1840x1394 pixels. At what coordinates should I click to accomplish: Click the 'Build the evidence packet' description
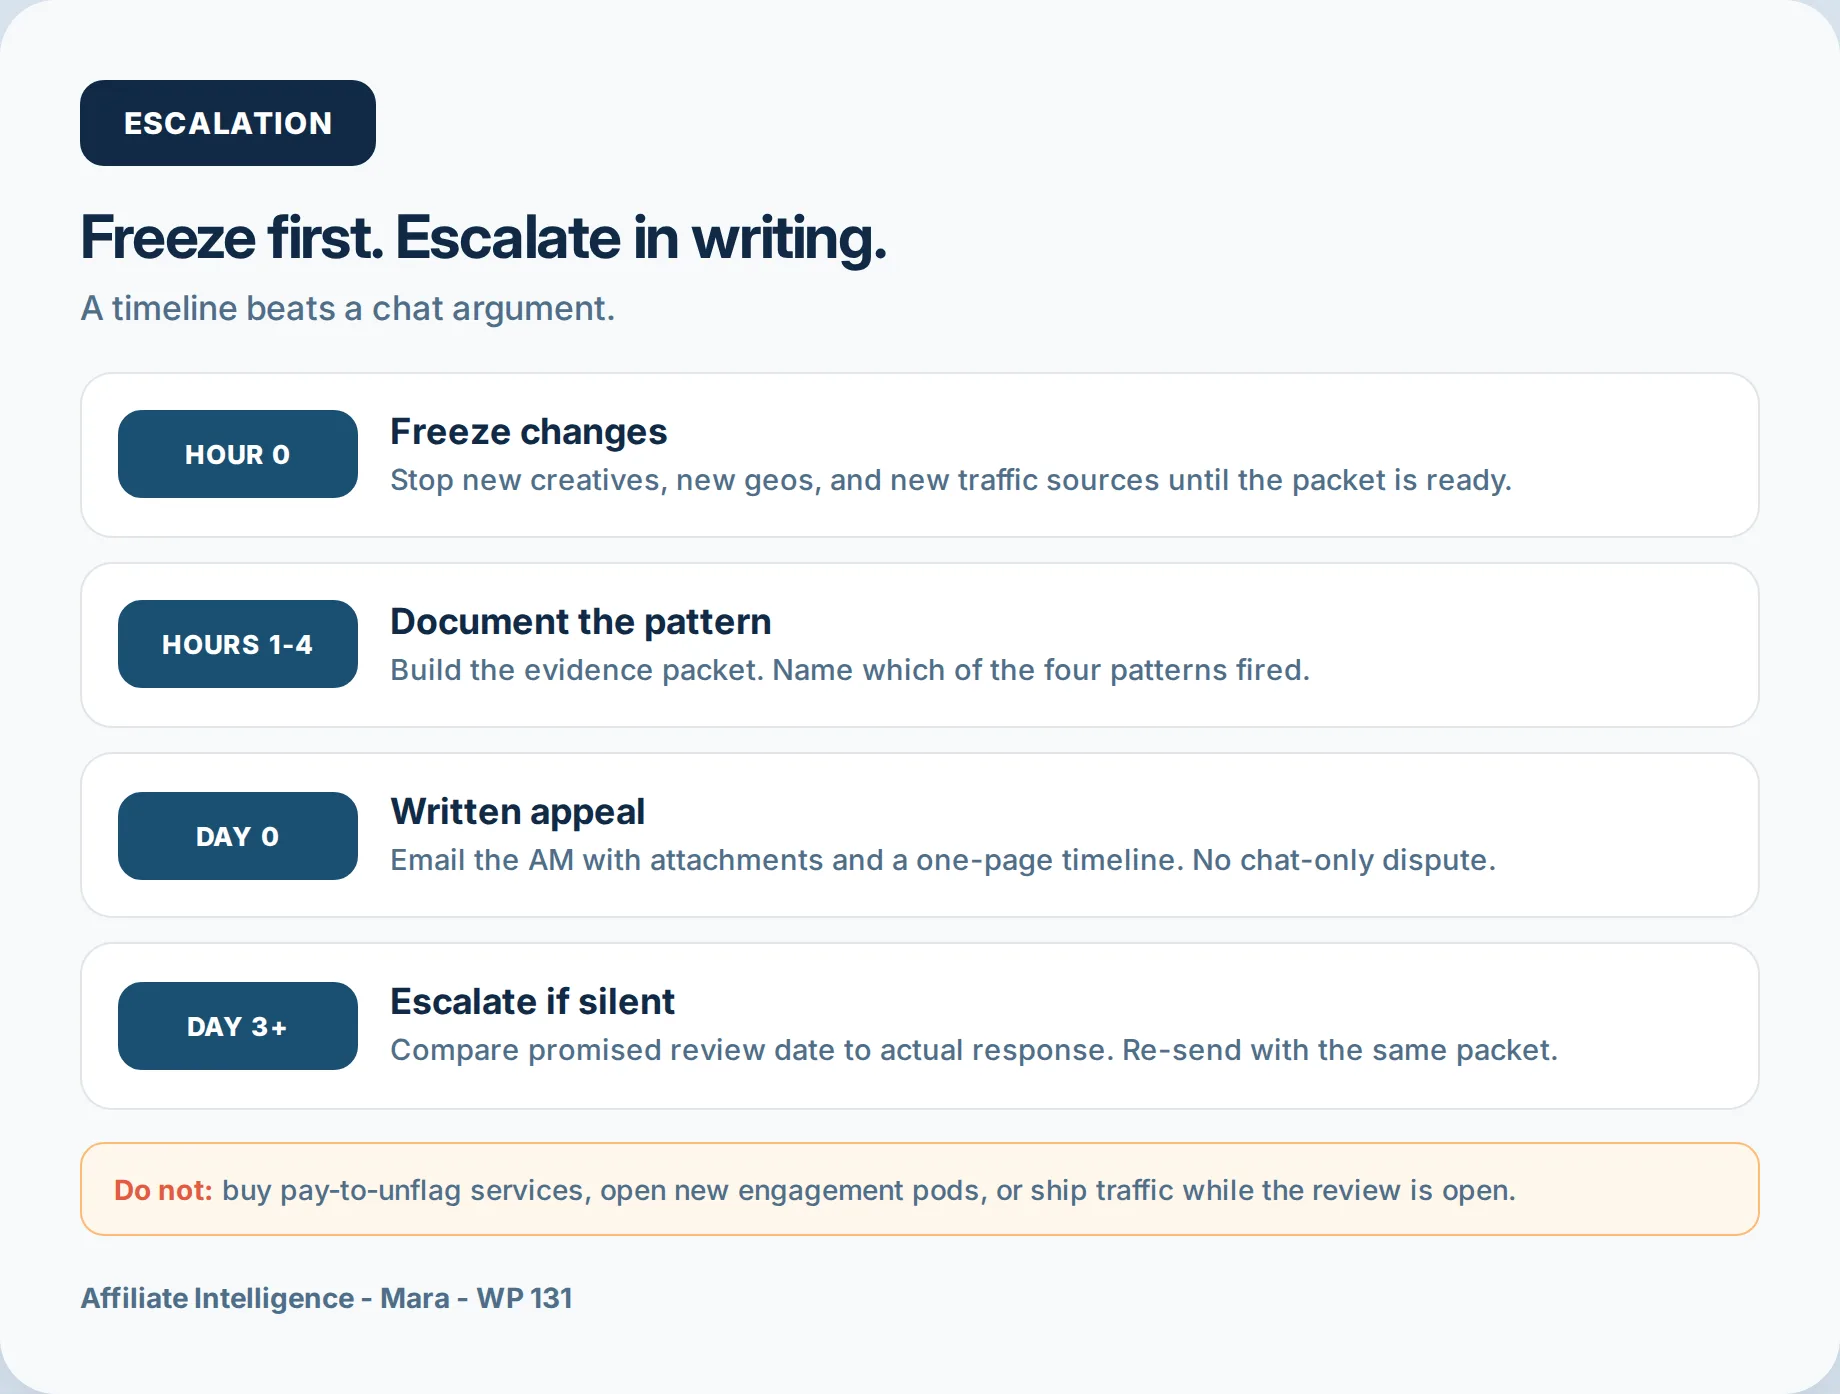pyautogui.click(x=850, y=670)
